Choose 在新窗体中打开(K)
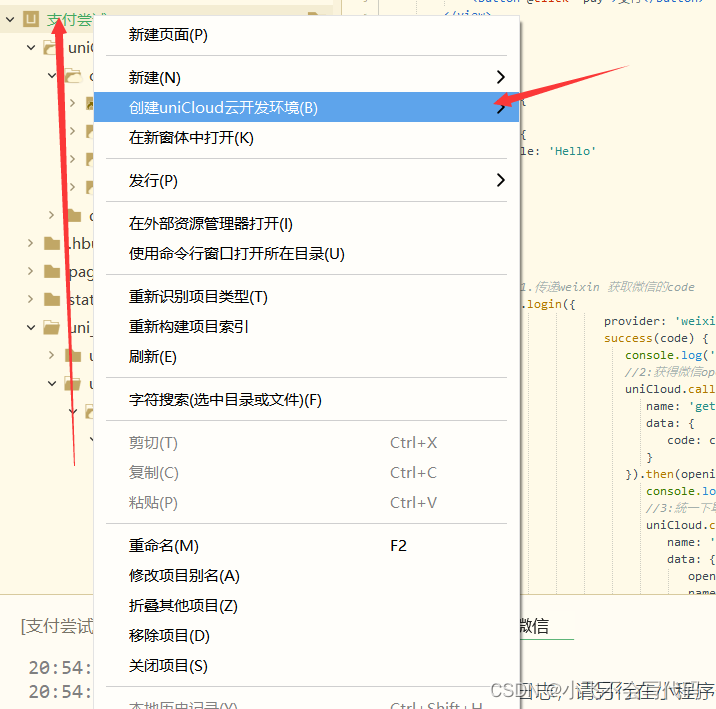Image resolution: width=716 pixels, height=709 pixels. (306, 137)
